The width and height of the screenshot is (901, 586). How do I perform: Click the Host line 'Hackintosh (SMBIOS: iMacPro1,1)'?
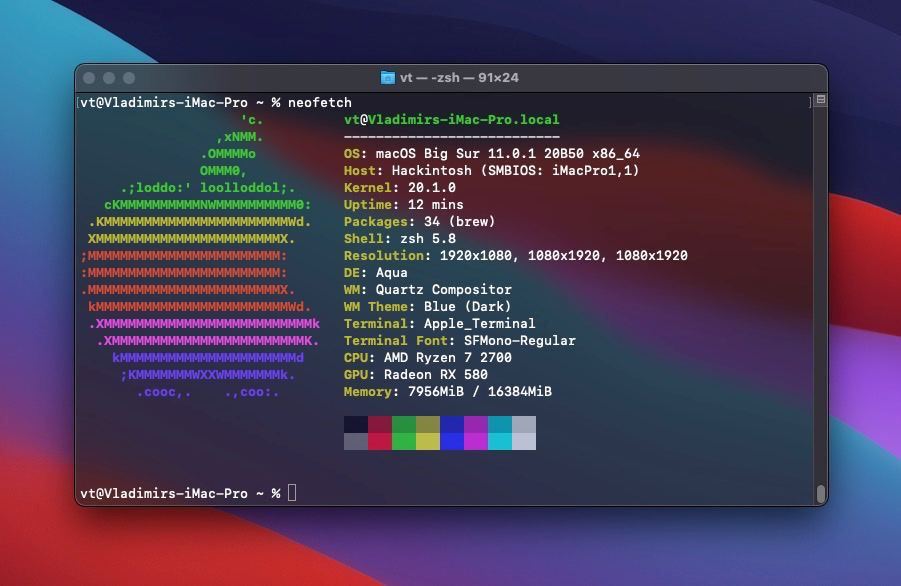(515, 171)
